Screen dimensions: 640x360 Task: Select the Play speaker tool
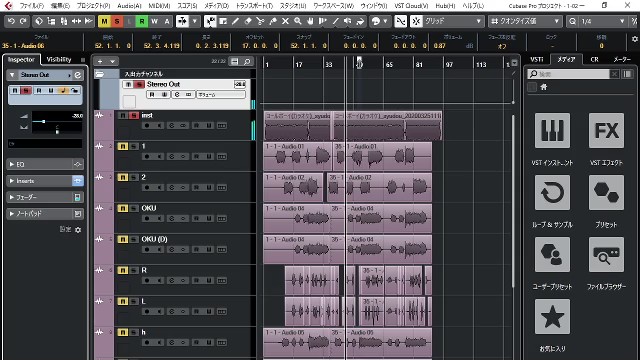point(348,21)
